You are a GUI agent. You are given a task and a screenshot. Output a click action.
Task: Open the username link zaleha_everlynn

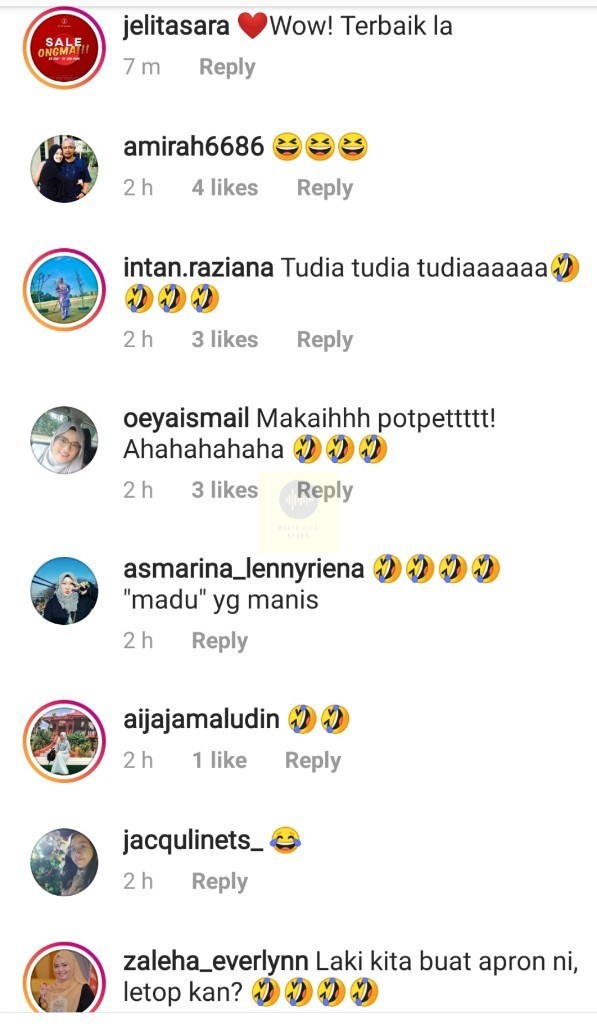tap(216, 961)
